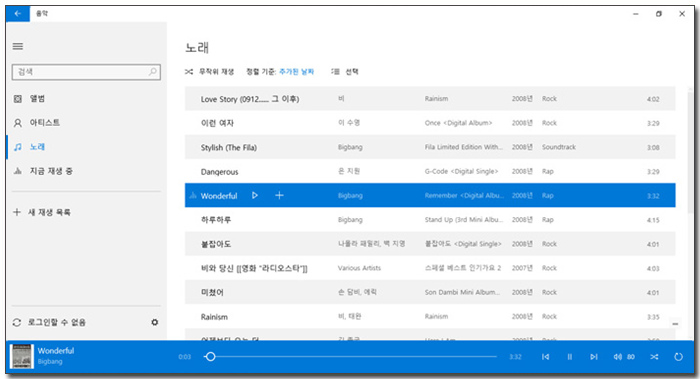
Task: Select the 이런 여자 song row
Action: (430, 123)
